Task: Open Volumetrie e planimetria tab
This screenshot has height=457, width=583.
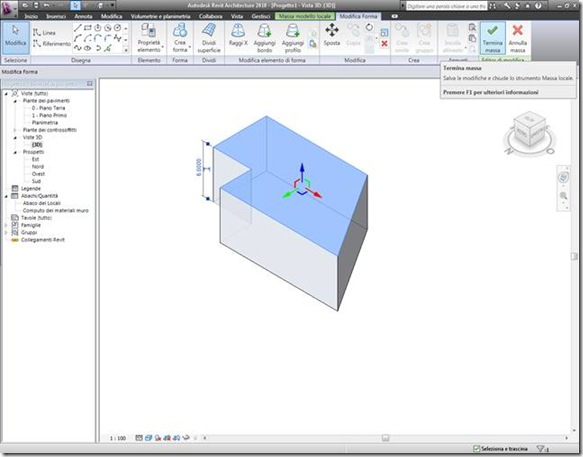Action: (x=160, y=16)
